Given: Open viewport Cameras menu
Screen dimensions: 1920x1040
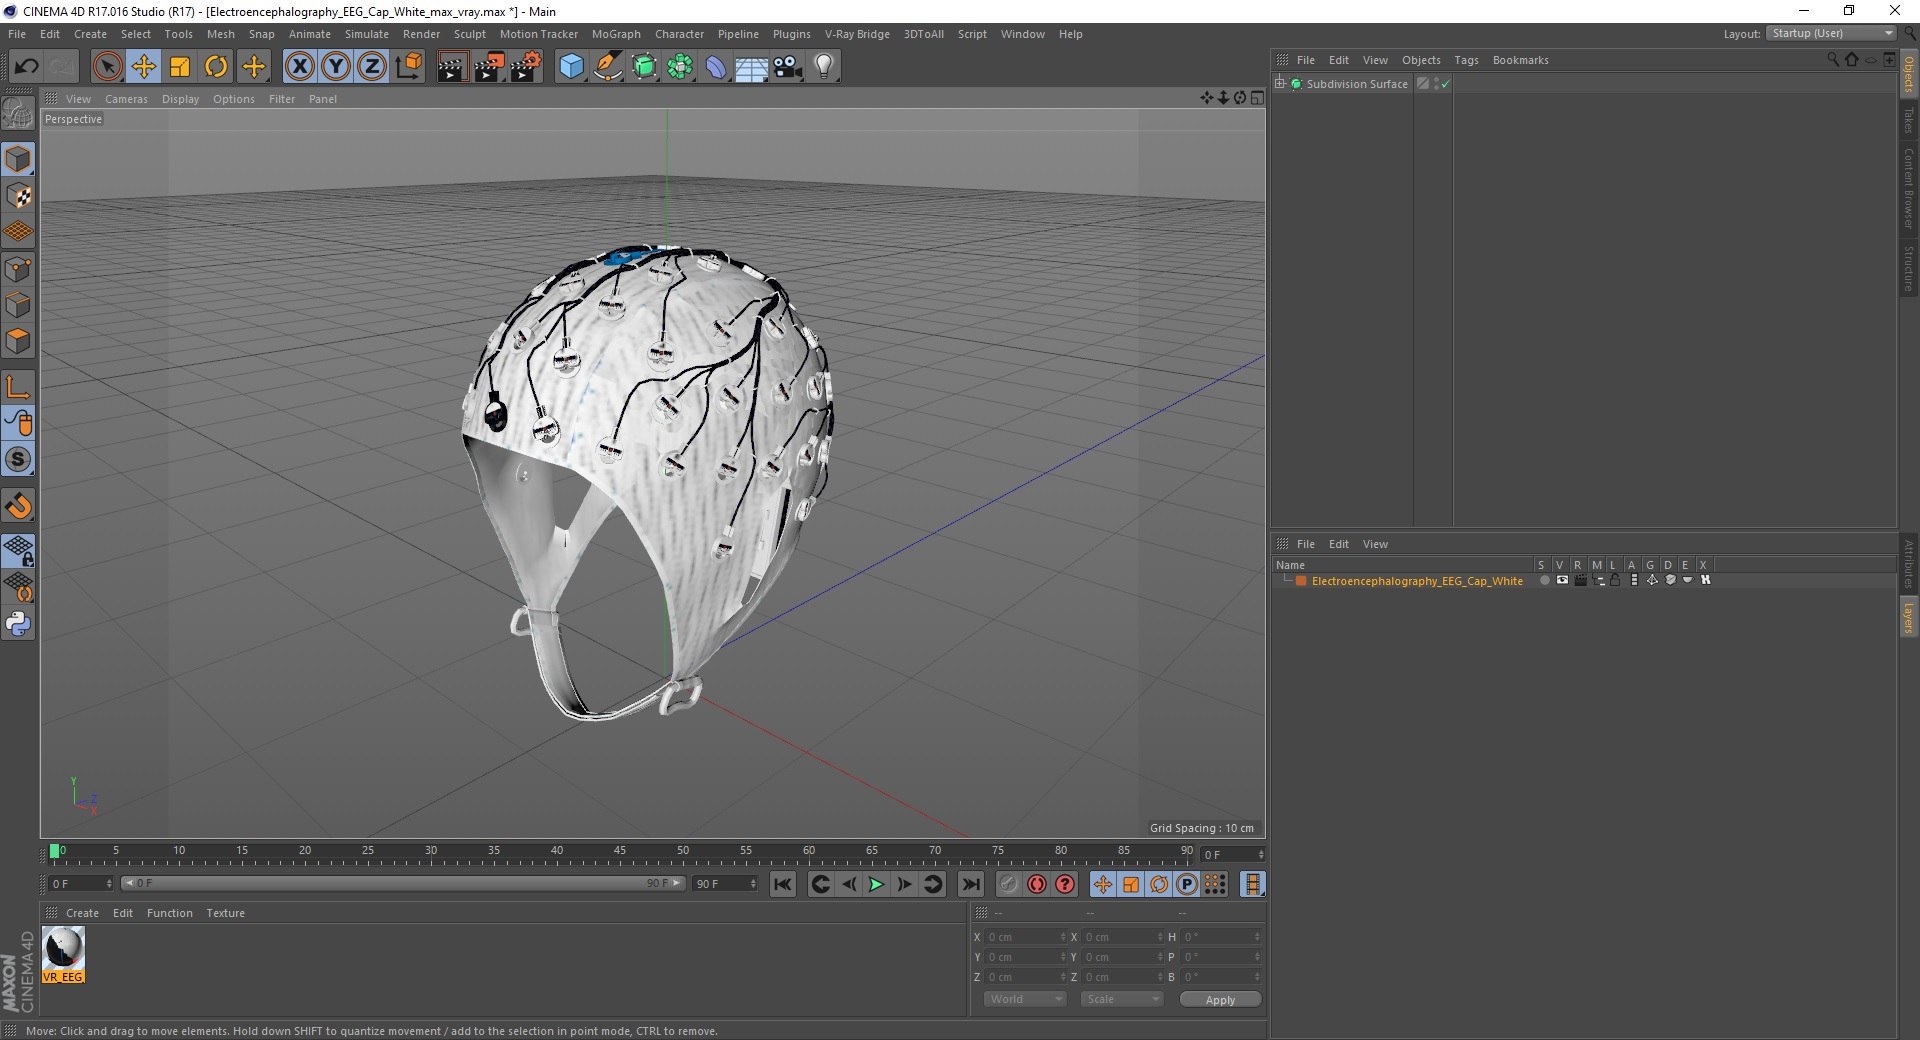Looking at the screenshot, I should pos(126,99).
